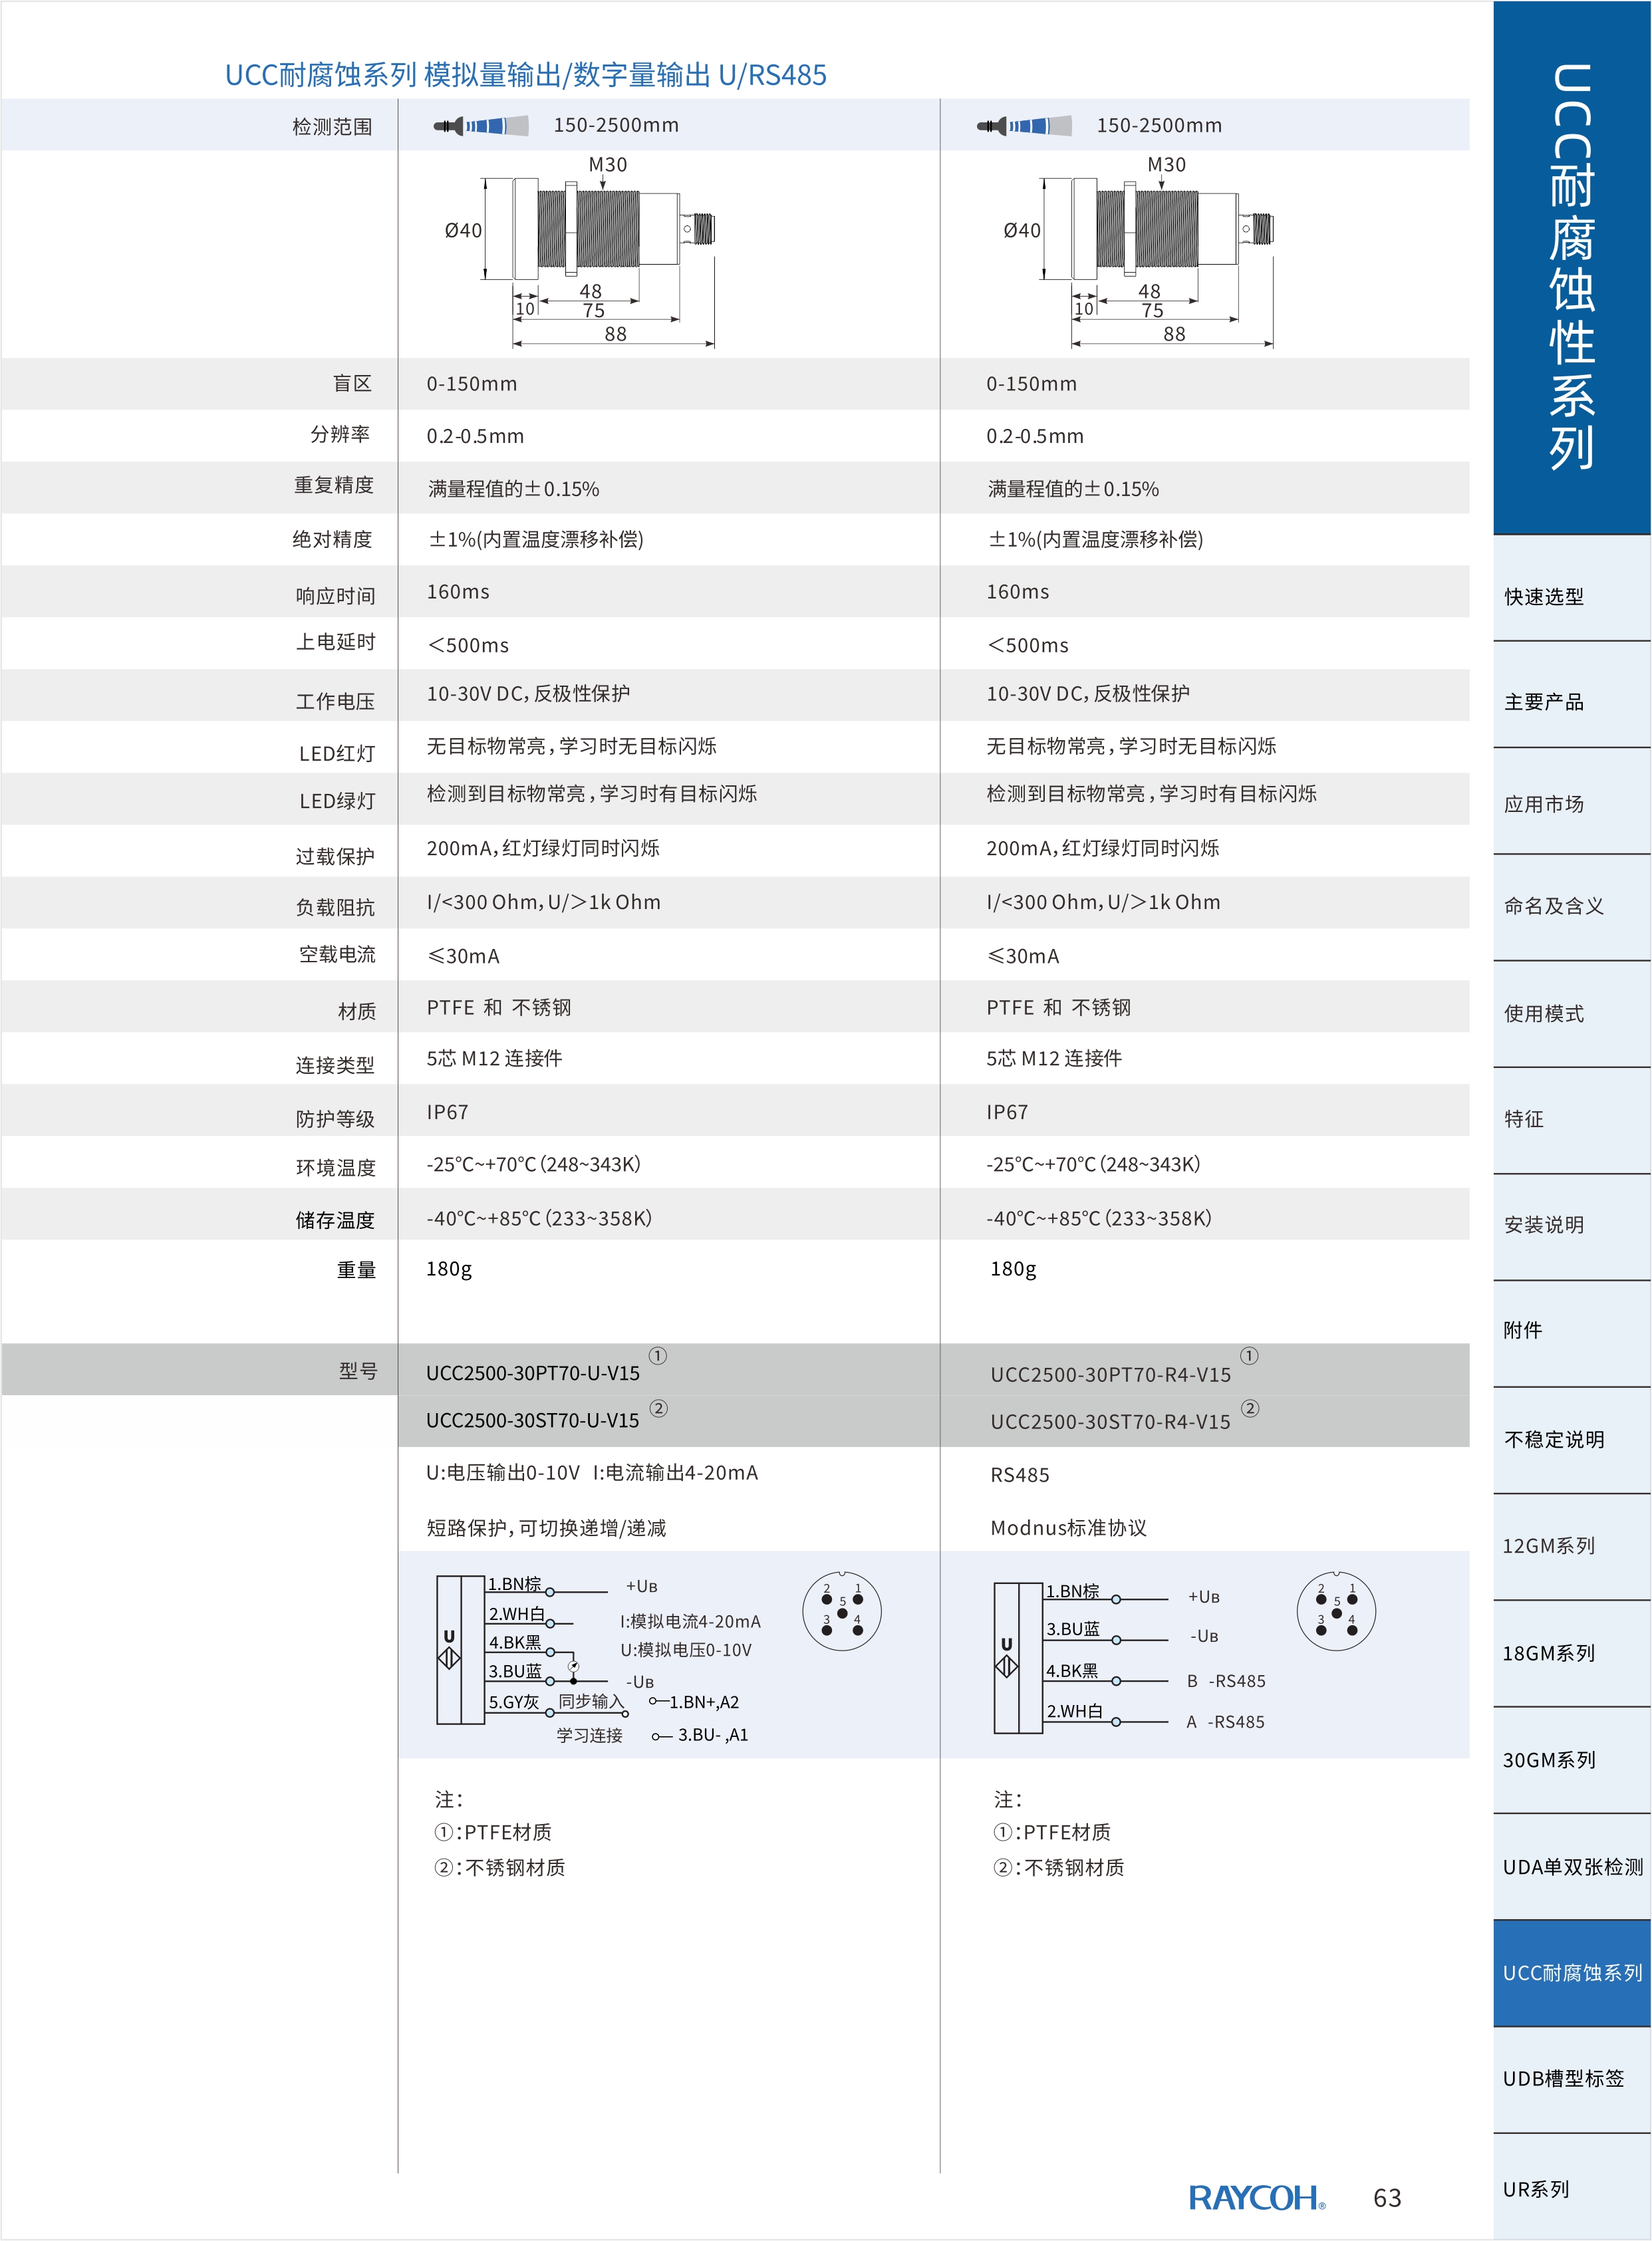Viewport: 1652px width, 2241px height.
Task: Select the 18GM系列 side tab
Action: point(1571,1654)
